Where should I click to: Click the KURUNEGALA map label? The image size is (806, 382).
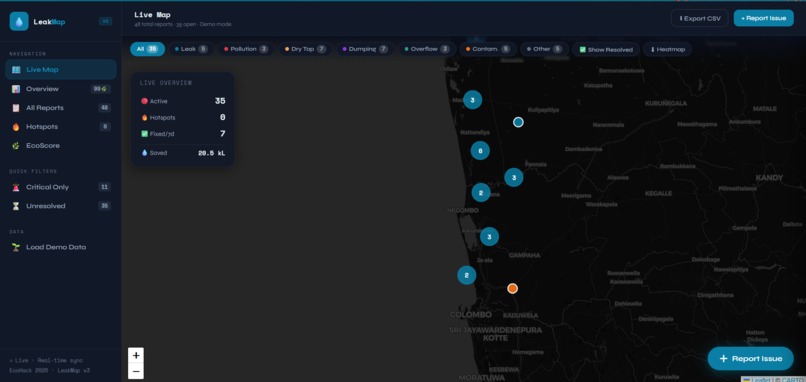coord(666,103)
